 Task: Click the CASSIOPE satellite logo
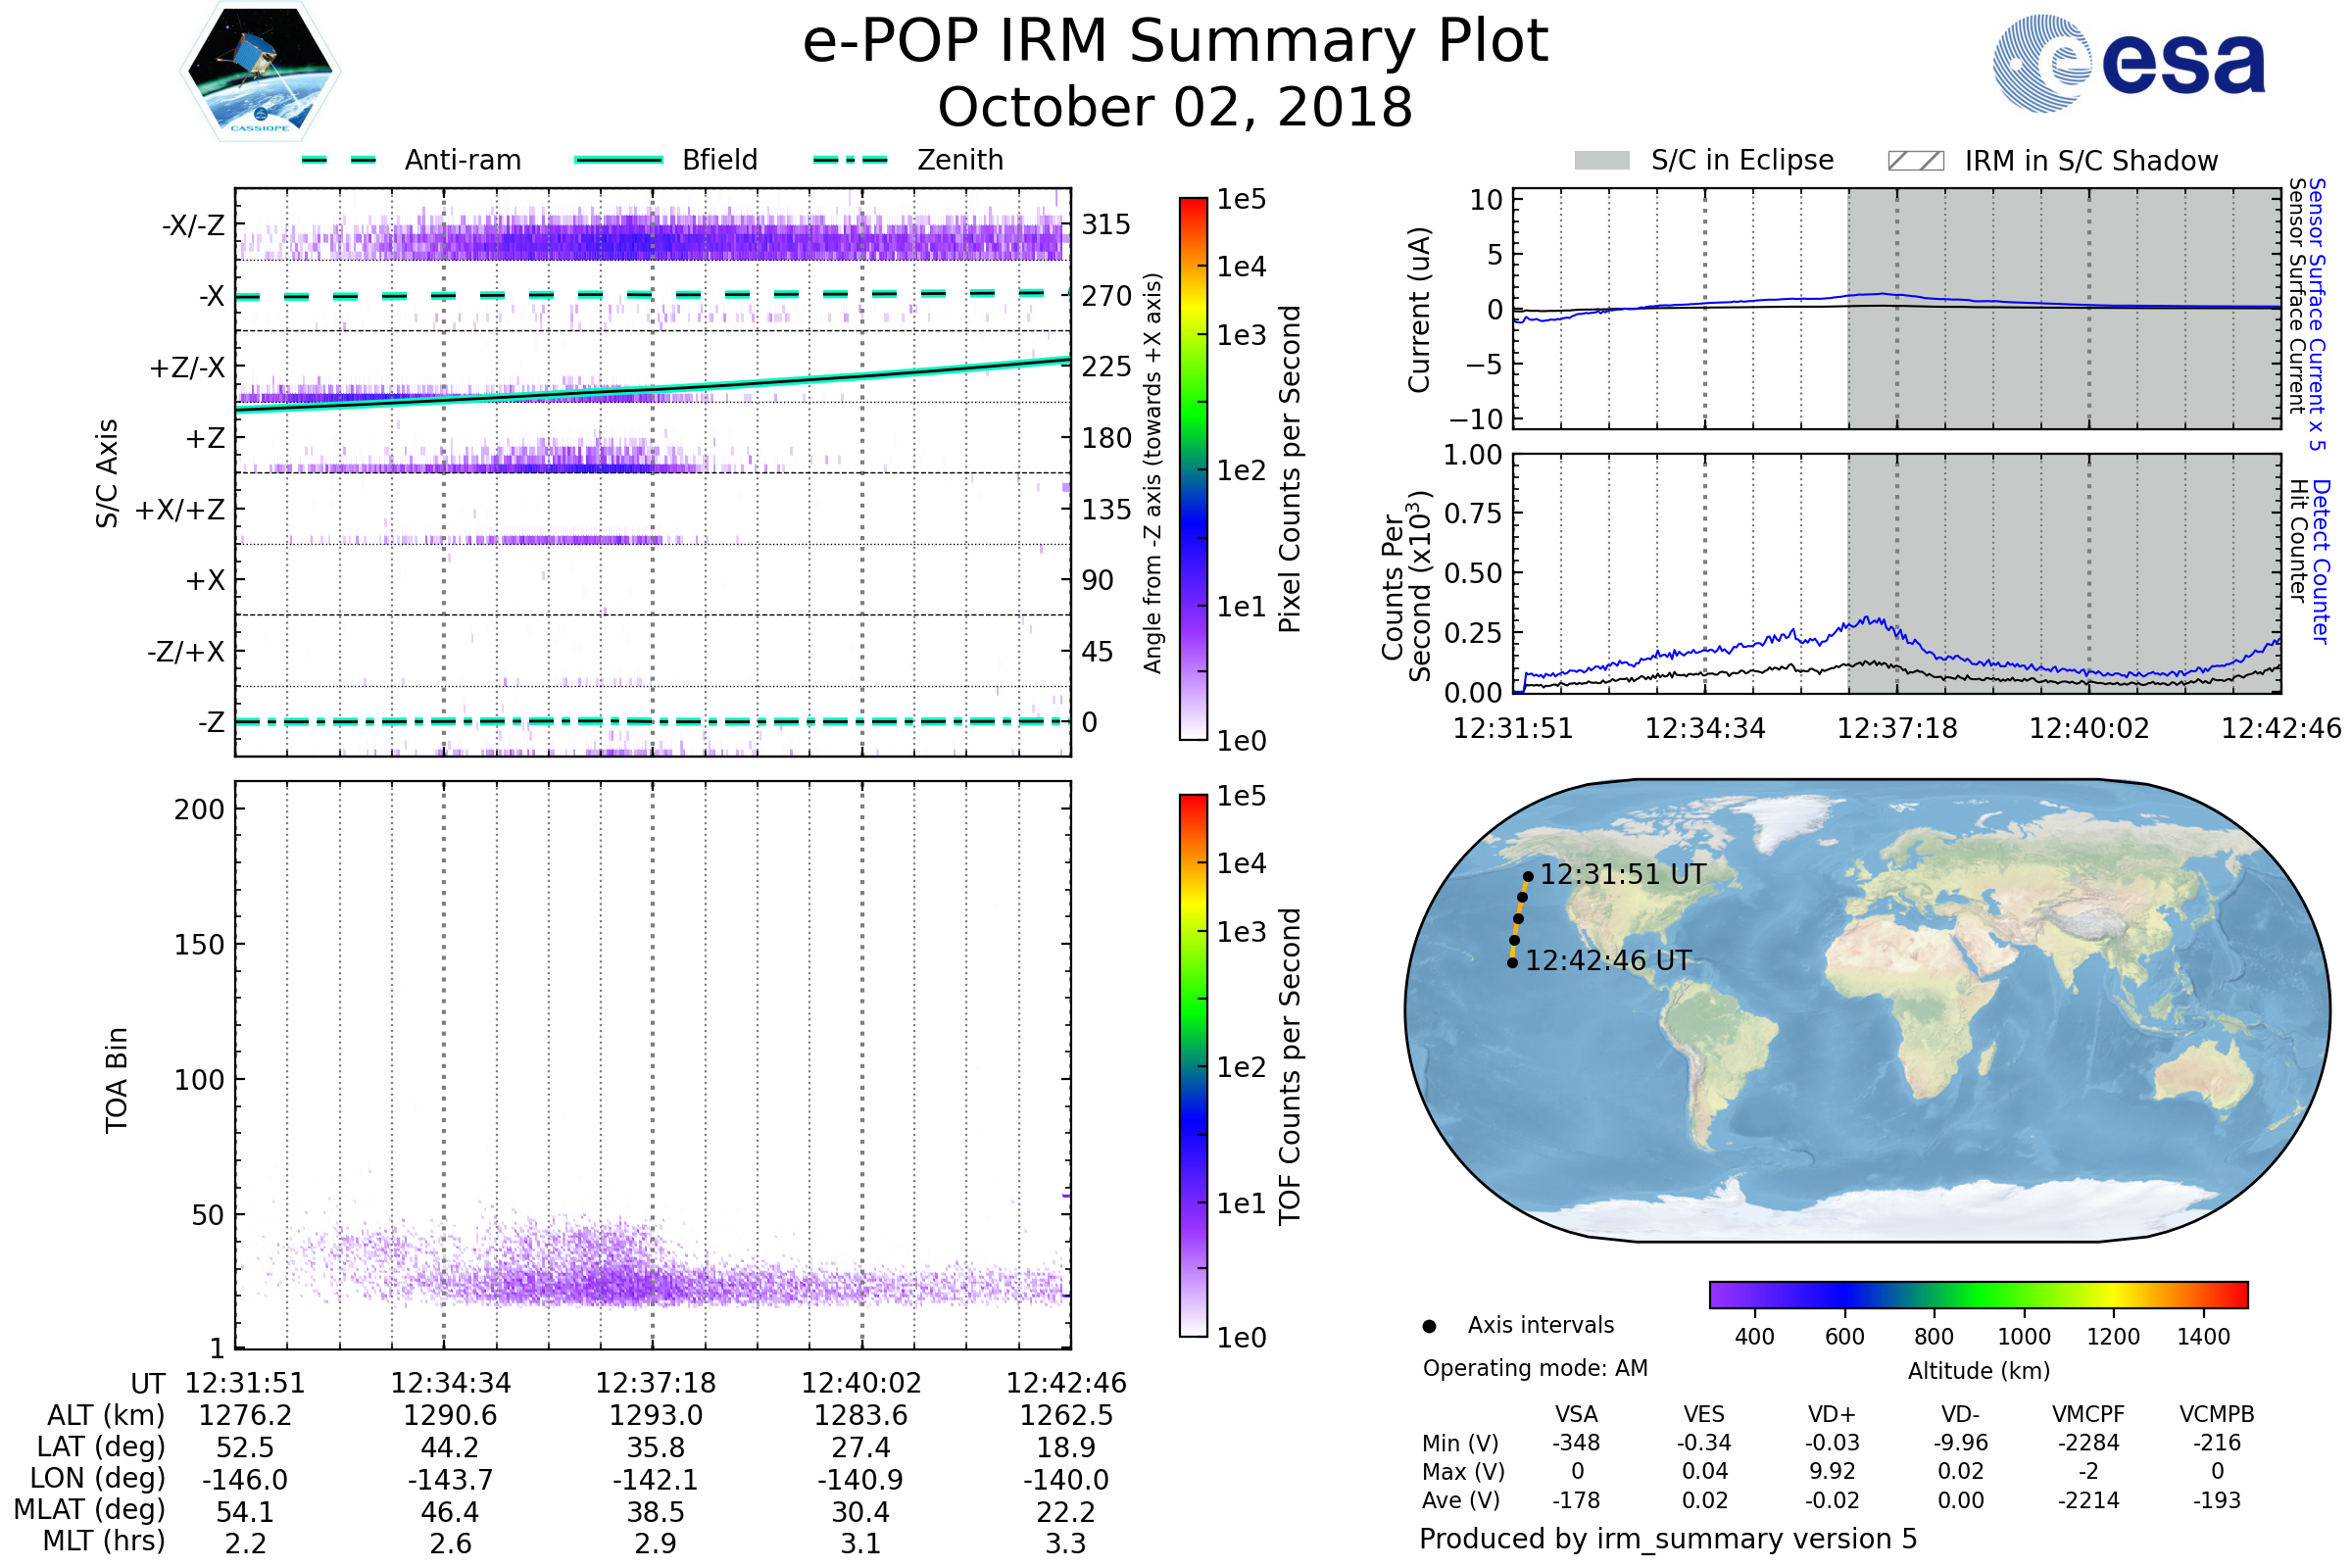click(x=260, y=72)
